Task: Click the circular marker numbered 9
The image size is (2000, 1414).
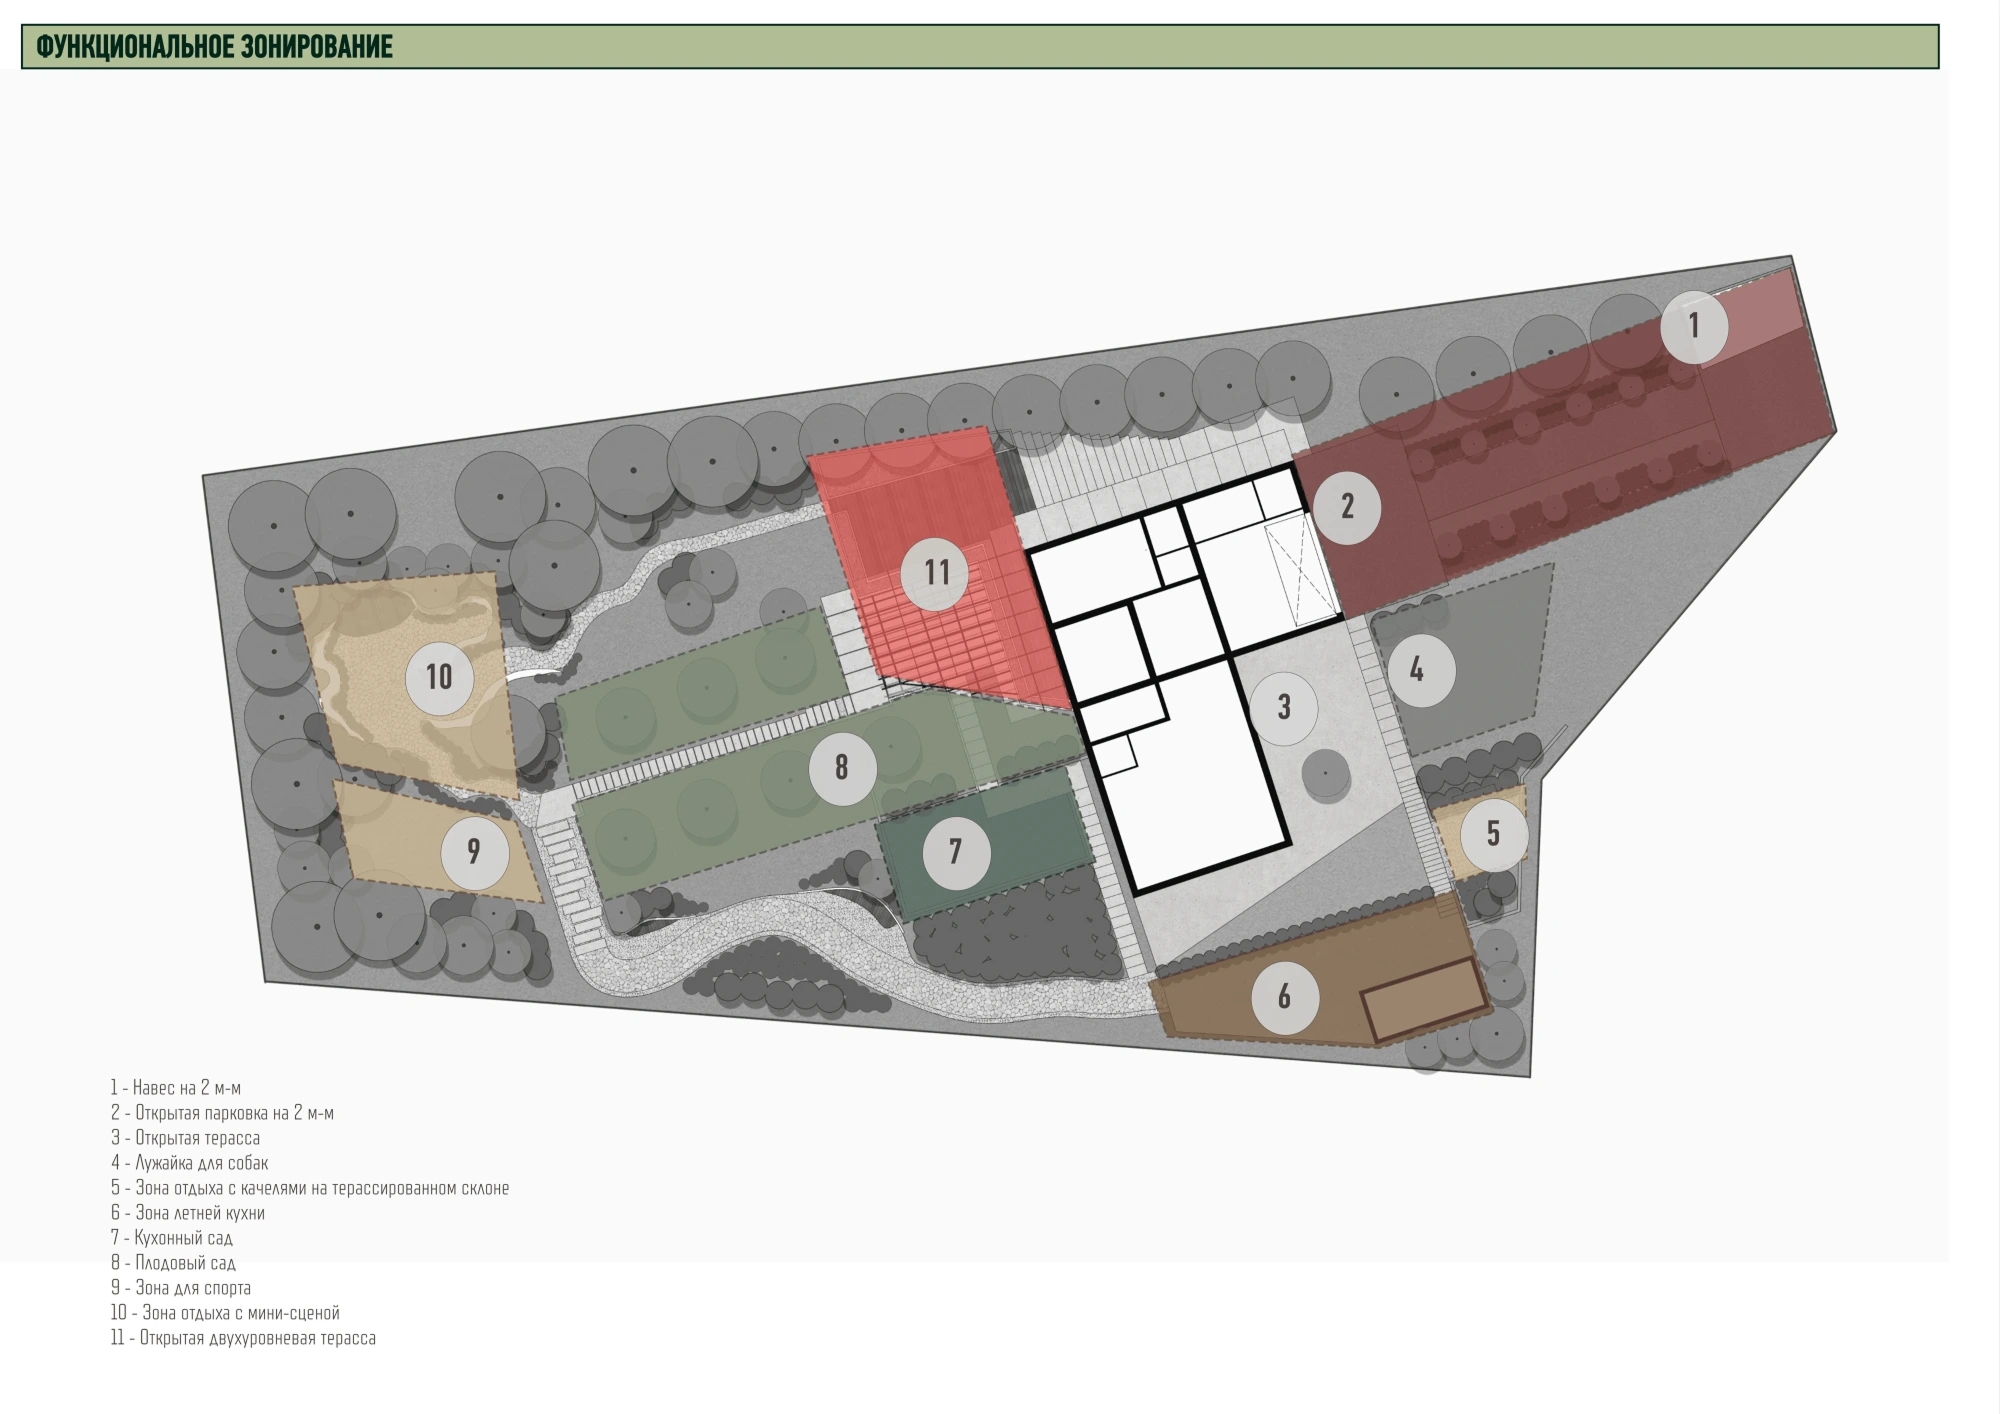Action: [474, 852]
